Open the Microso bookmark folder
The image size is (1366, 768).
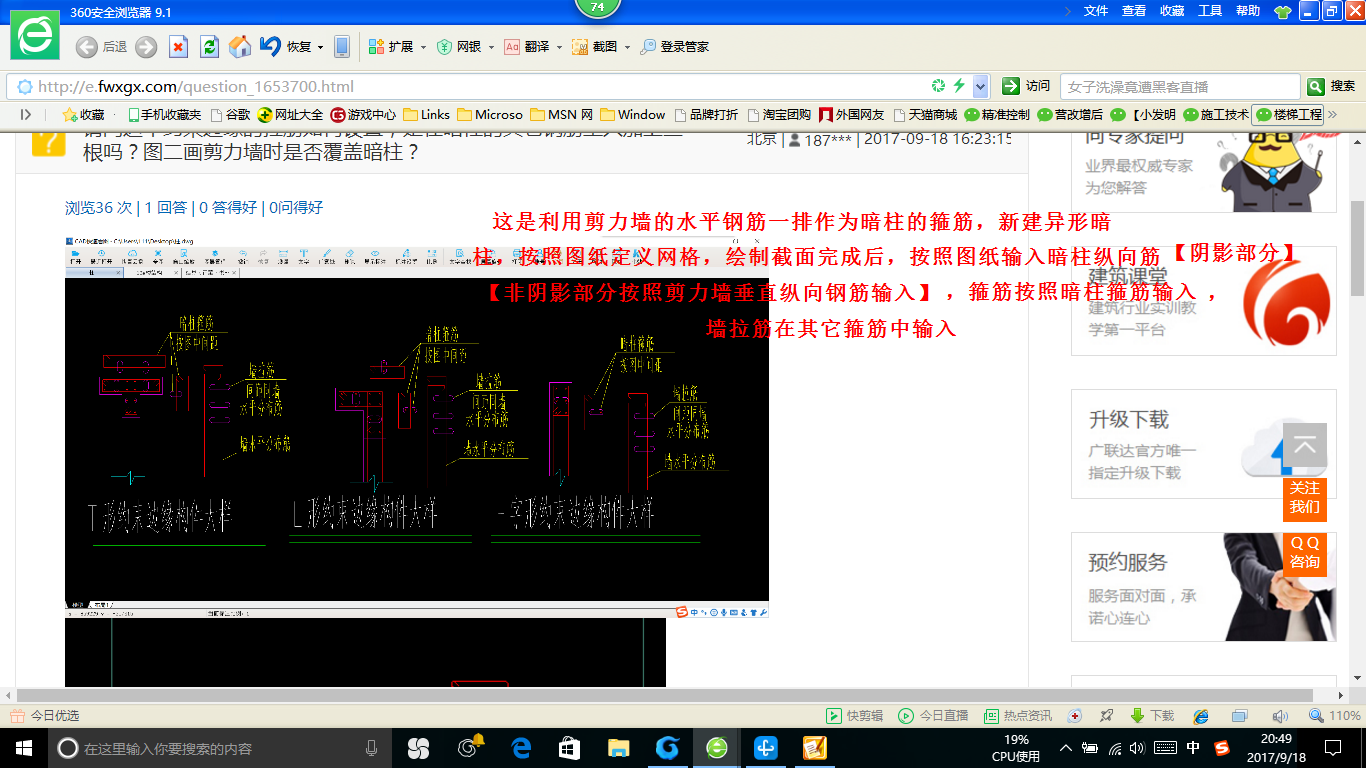coord(491,114)
